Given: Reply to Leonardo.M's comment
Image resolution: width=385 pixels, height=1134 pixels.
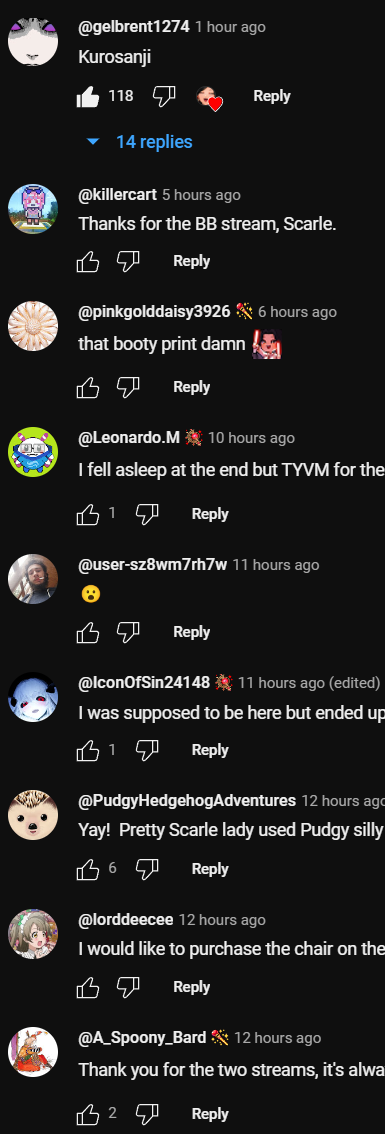Looking at the screenshot, I should click(210, 514).
